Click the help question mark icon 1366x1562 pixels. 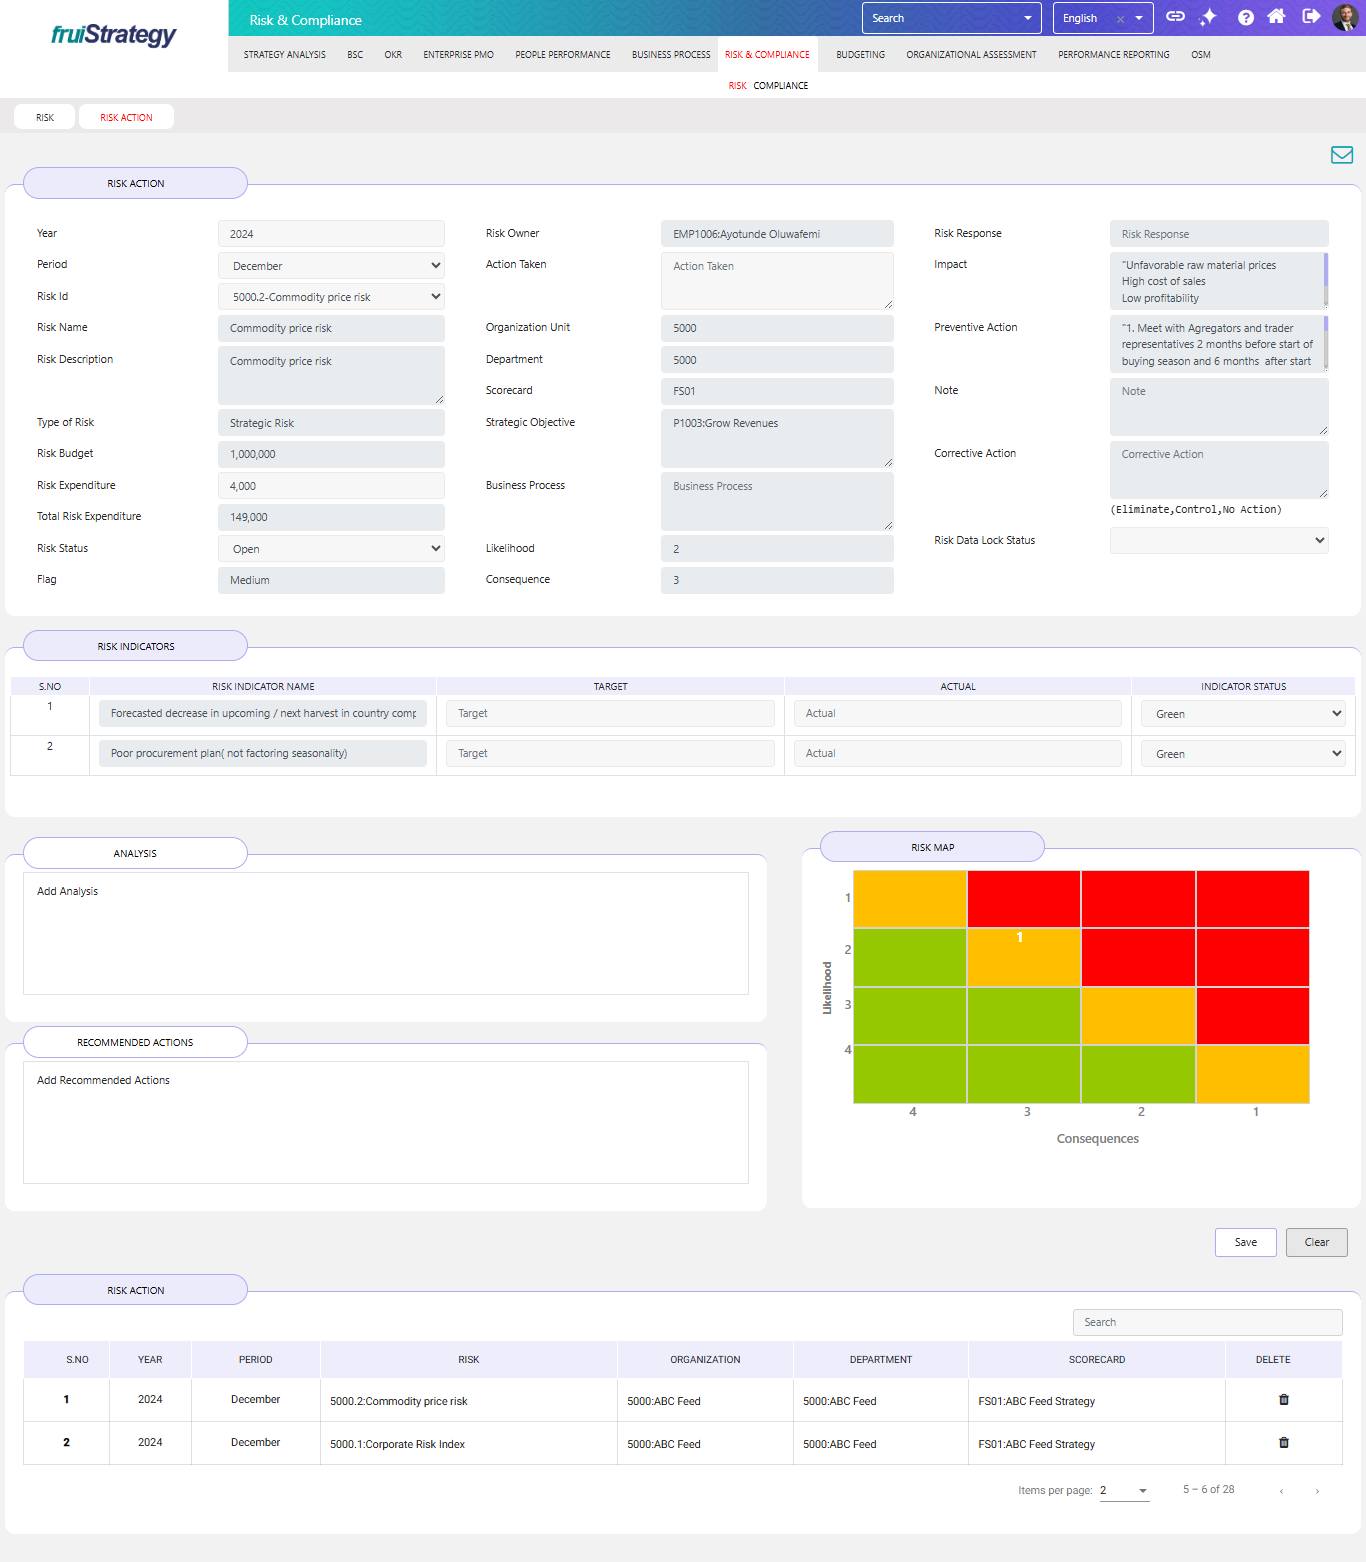(x=1245, y=17)
